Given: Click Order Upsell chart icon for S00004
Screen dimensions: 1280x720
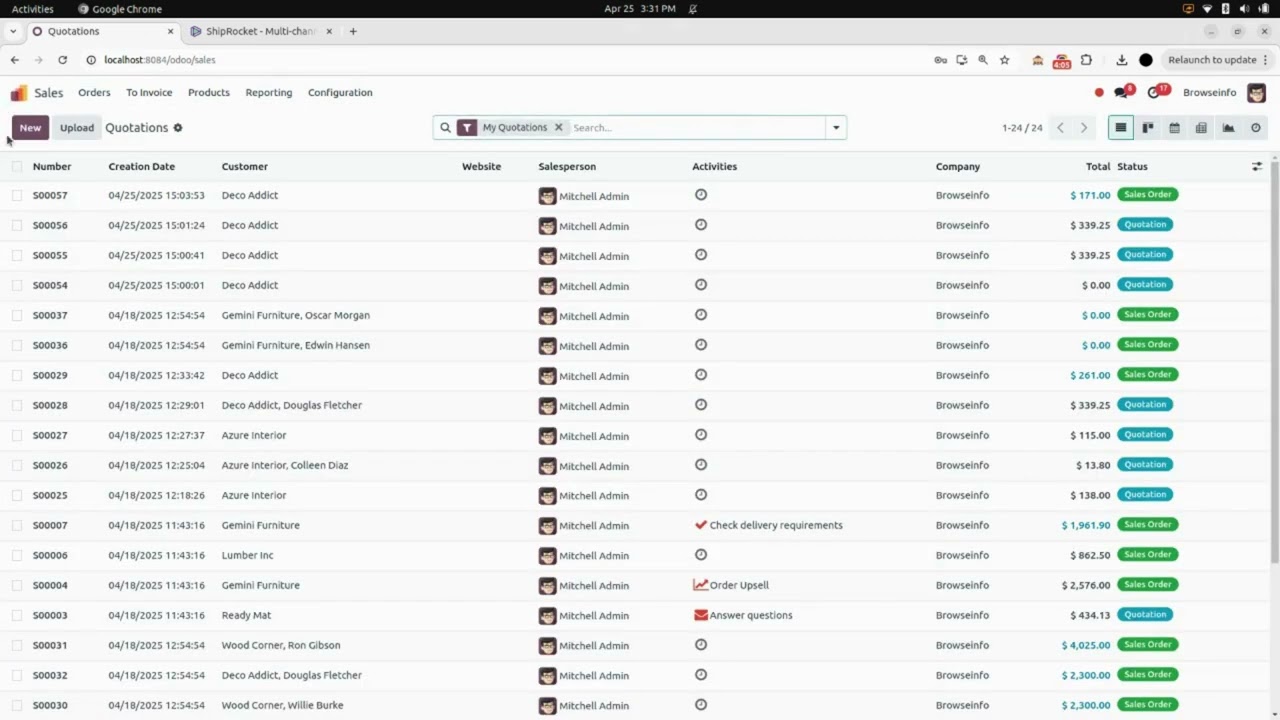Looking at the screenshot, I should (x=701, y=585).
